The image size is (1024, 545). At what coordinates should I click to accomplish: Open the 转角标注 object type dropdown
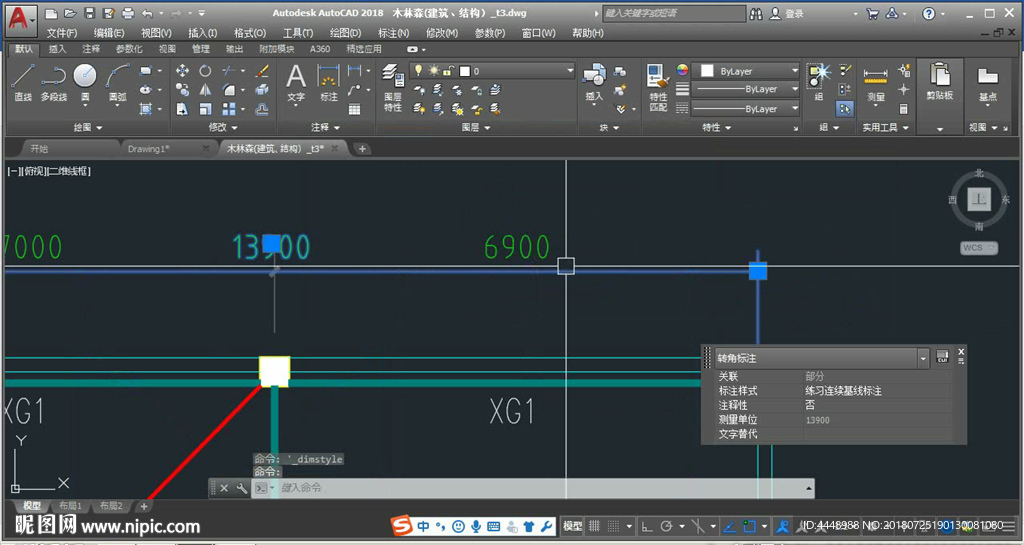tap(923, 357)
